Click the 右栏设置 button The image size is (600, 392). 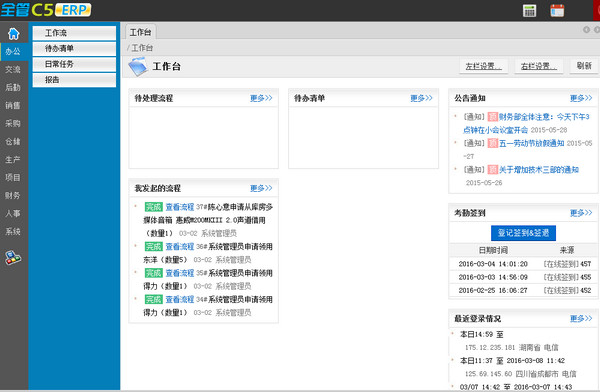539,66
